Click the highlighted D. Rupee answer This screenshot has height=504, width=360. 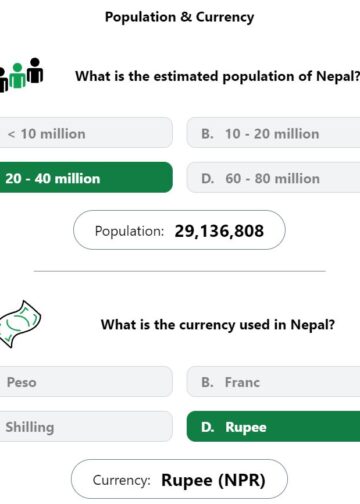273,426
